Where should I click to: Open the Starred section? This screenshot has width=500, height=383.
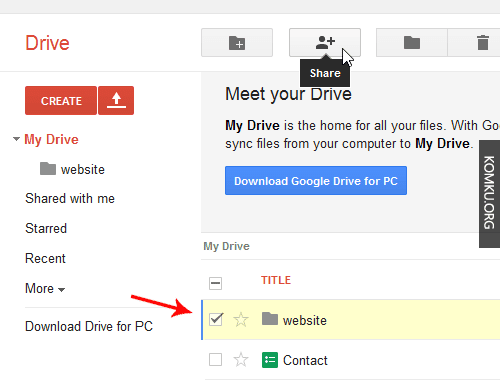(46, 228)
